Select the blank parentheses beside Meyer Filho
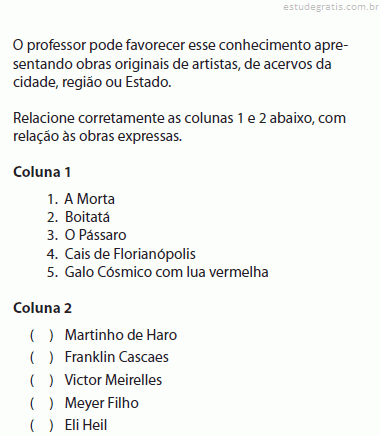380x436 pixels. click(x=42, y=403)
